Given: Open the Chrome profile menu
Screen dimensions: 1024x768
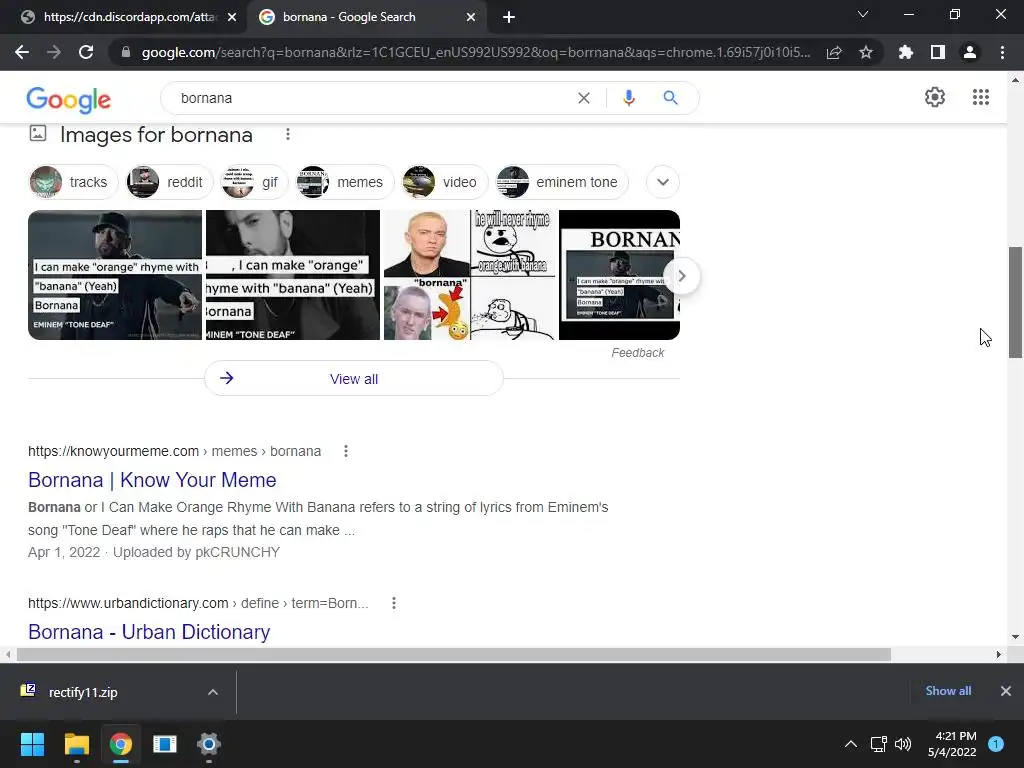Looking at the screenshot, I should click(970, 52).
